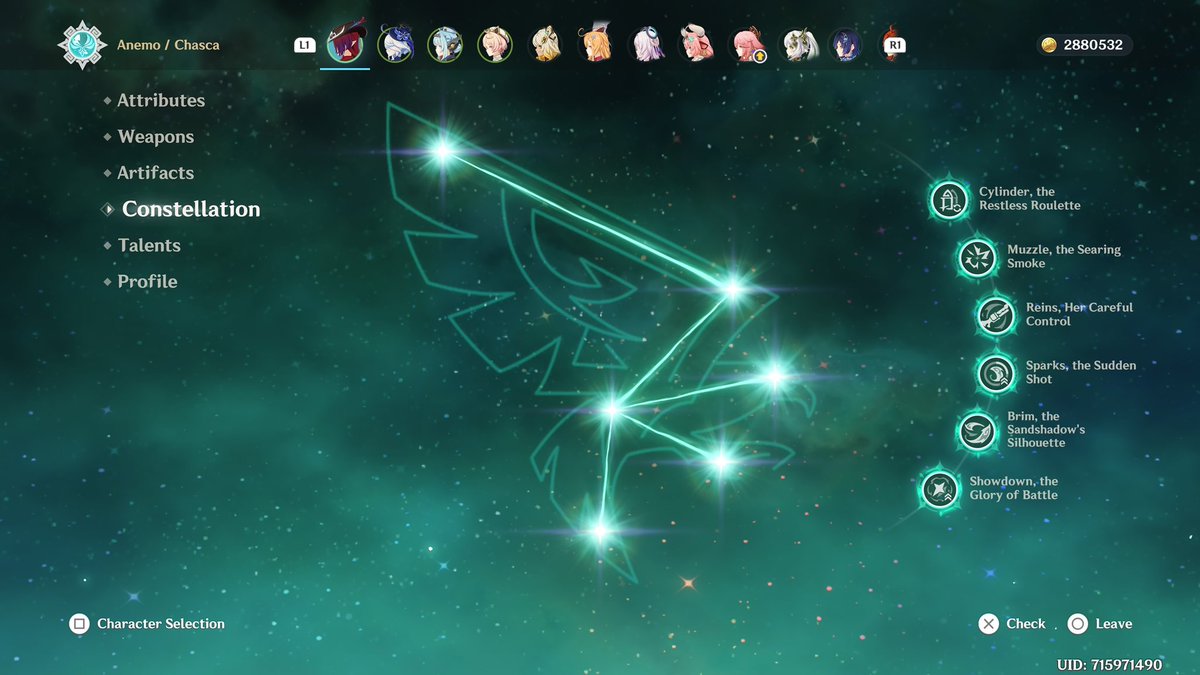View Showdown, the Glory of Battle icon
Image resolution: width=1200 pixels, height=675 pixels.
click(939, 489)
